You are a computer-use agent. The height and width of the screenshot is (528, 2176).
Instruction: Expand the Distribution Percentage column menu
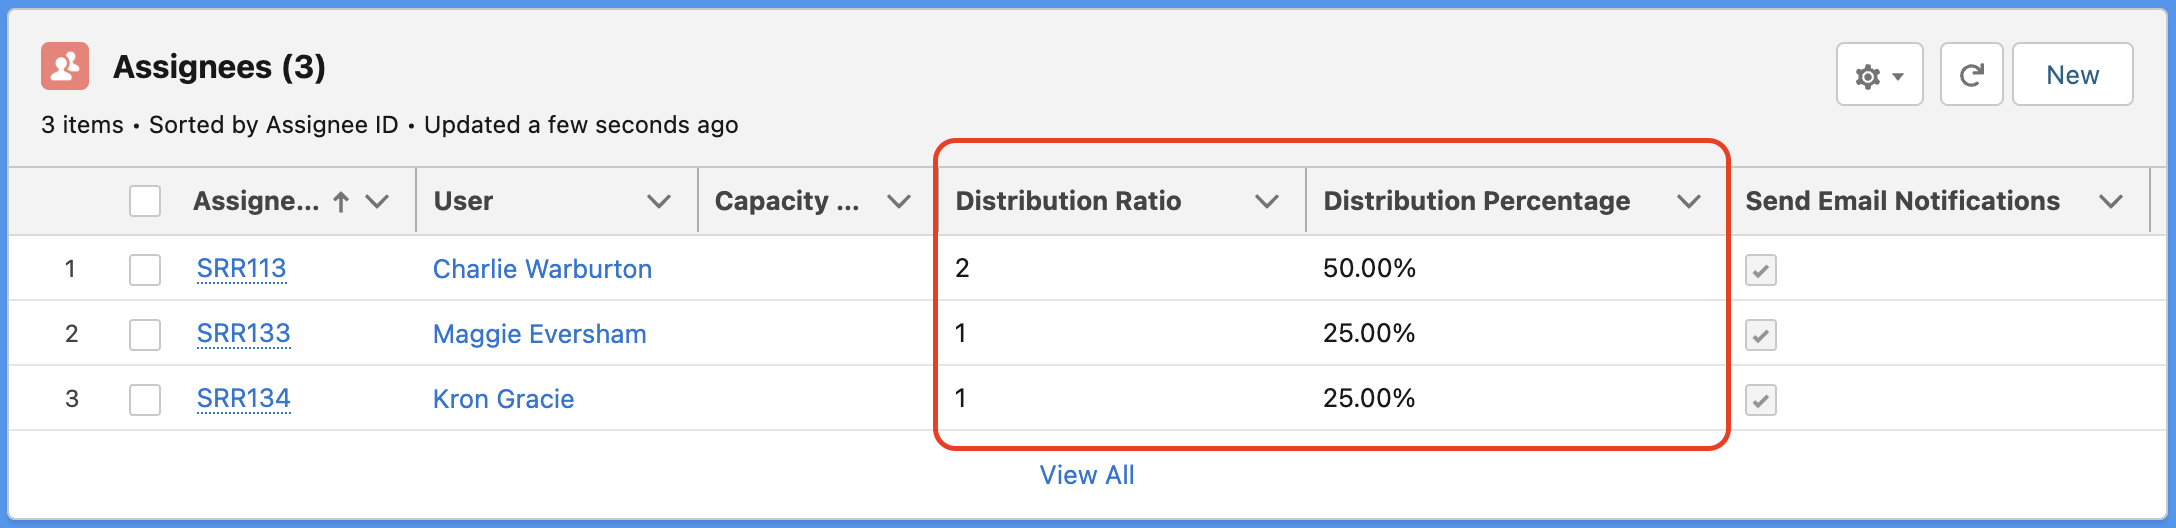[1689, 202]
